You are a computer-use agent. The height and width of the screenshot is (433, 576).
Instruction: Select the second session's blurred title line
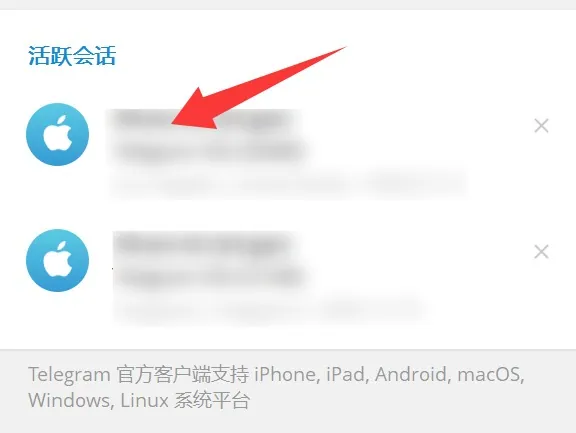tap(206, 243)
